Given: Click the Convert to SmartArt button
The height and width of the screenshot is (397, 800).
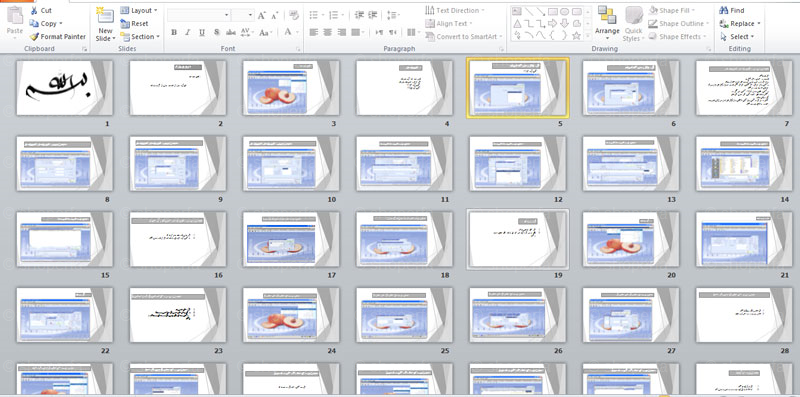Looking at the screenshot, I should point(464,37).
